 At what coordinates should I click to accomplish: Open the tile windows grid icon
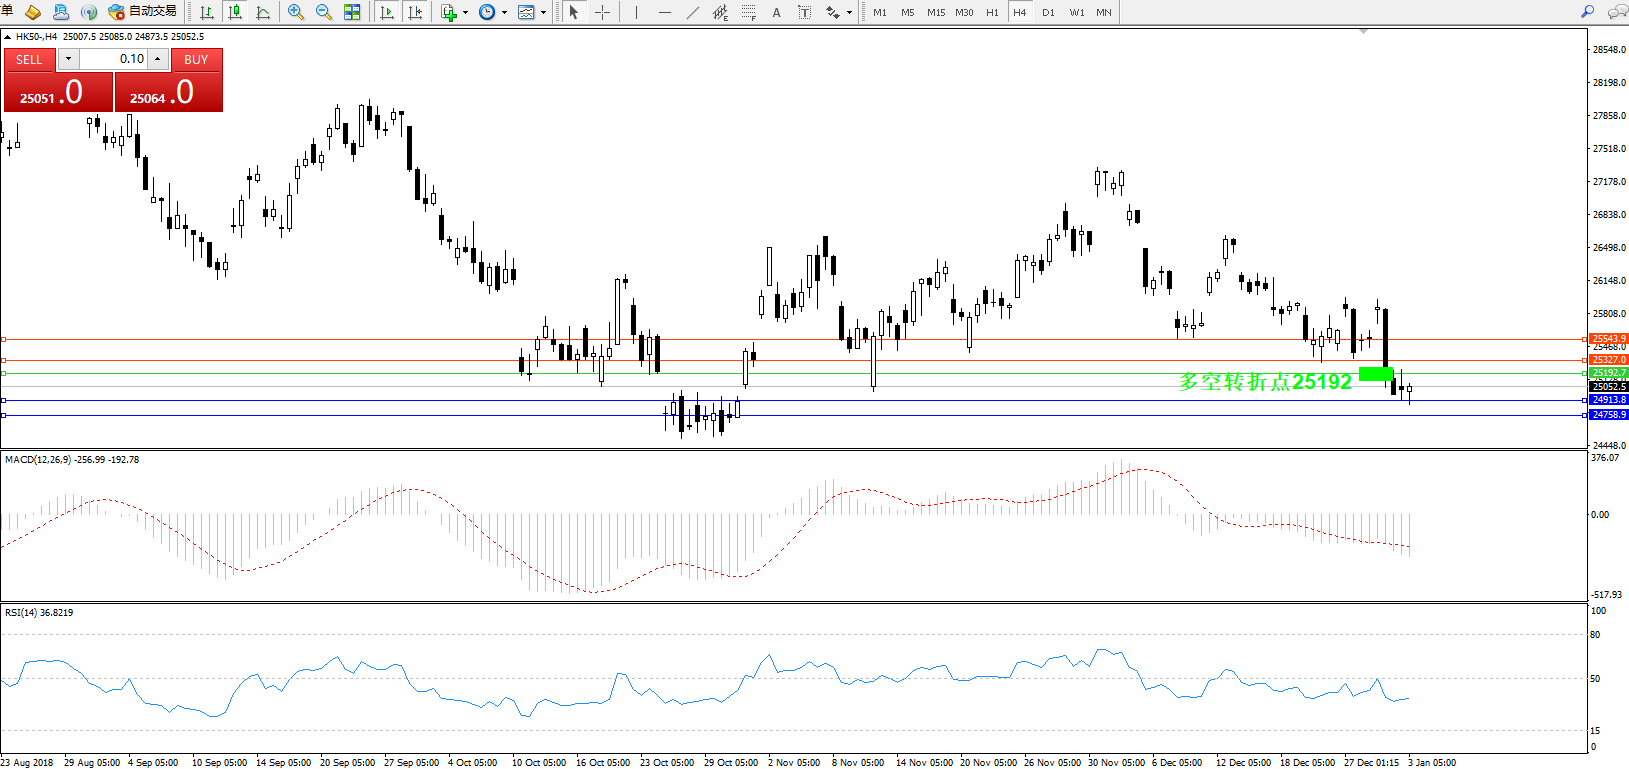click(352, 12)
